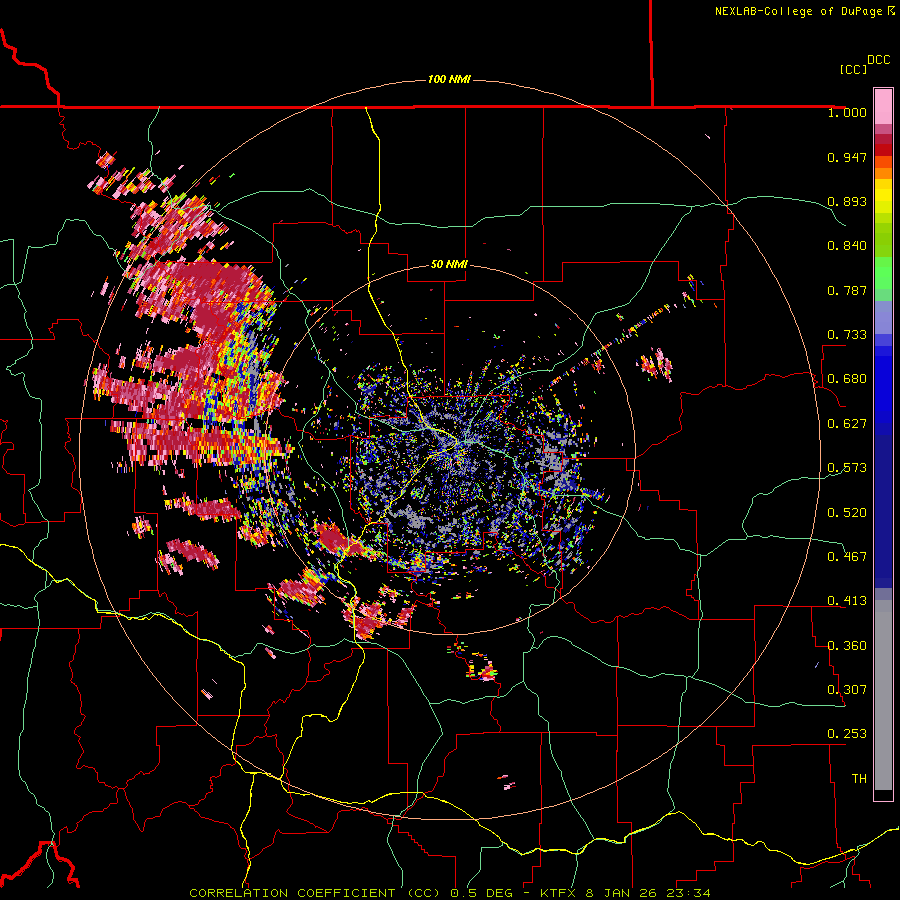Click the 100 NMI range ring label
The width and height of the screenshot is (900, 900).
tap(449, 79)
